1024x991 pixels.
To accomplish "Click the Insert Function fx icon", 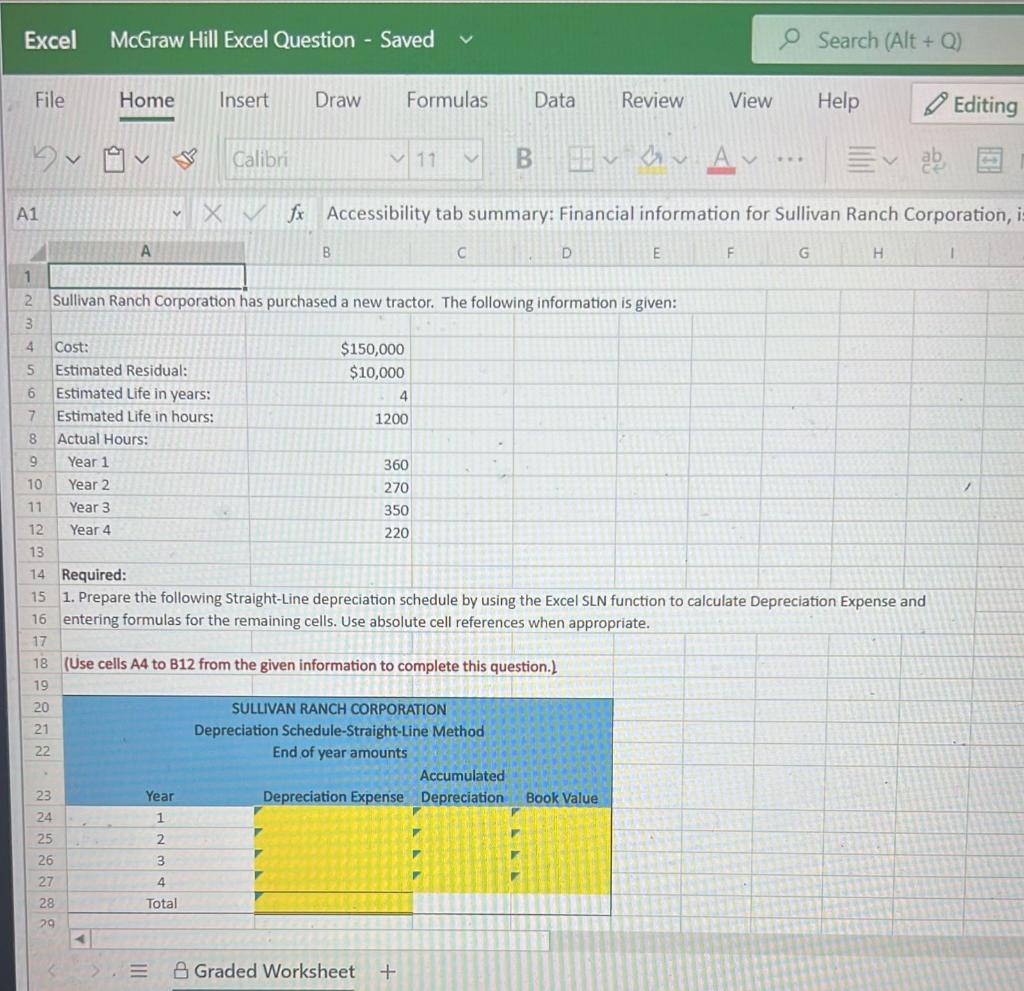I will pyautogui.click(x=297, y=214).
